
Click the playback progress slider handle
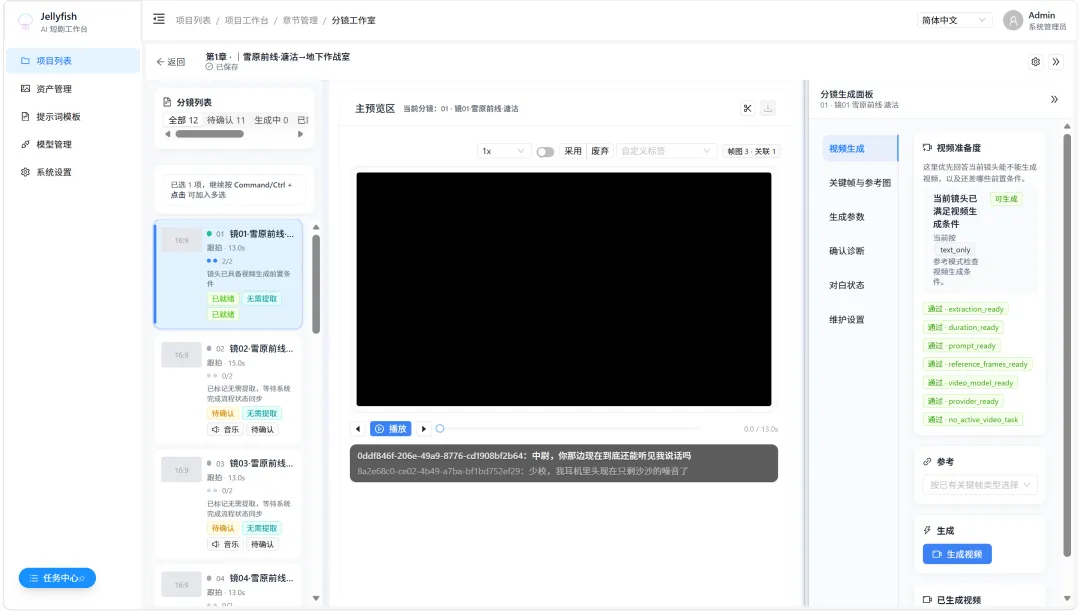pos(439,429)
